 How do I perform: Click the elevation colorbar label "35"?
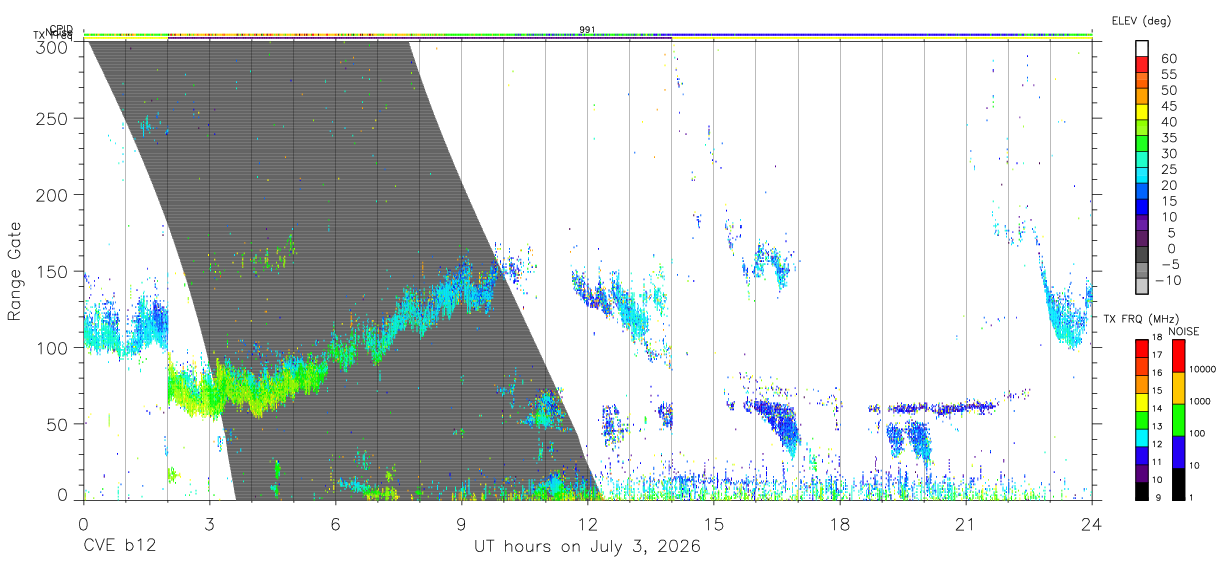1168,138
